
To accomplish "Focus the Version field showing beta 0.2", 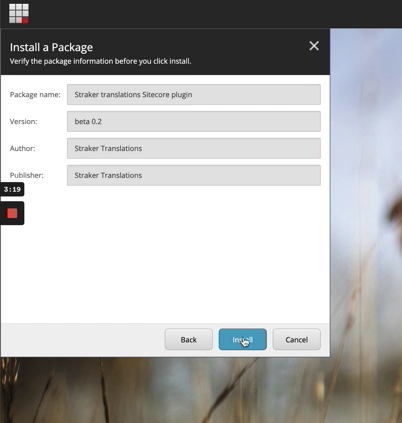I will (x=194, y=121).
